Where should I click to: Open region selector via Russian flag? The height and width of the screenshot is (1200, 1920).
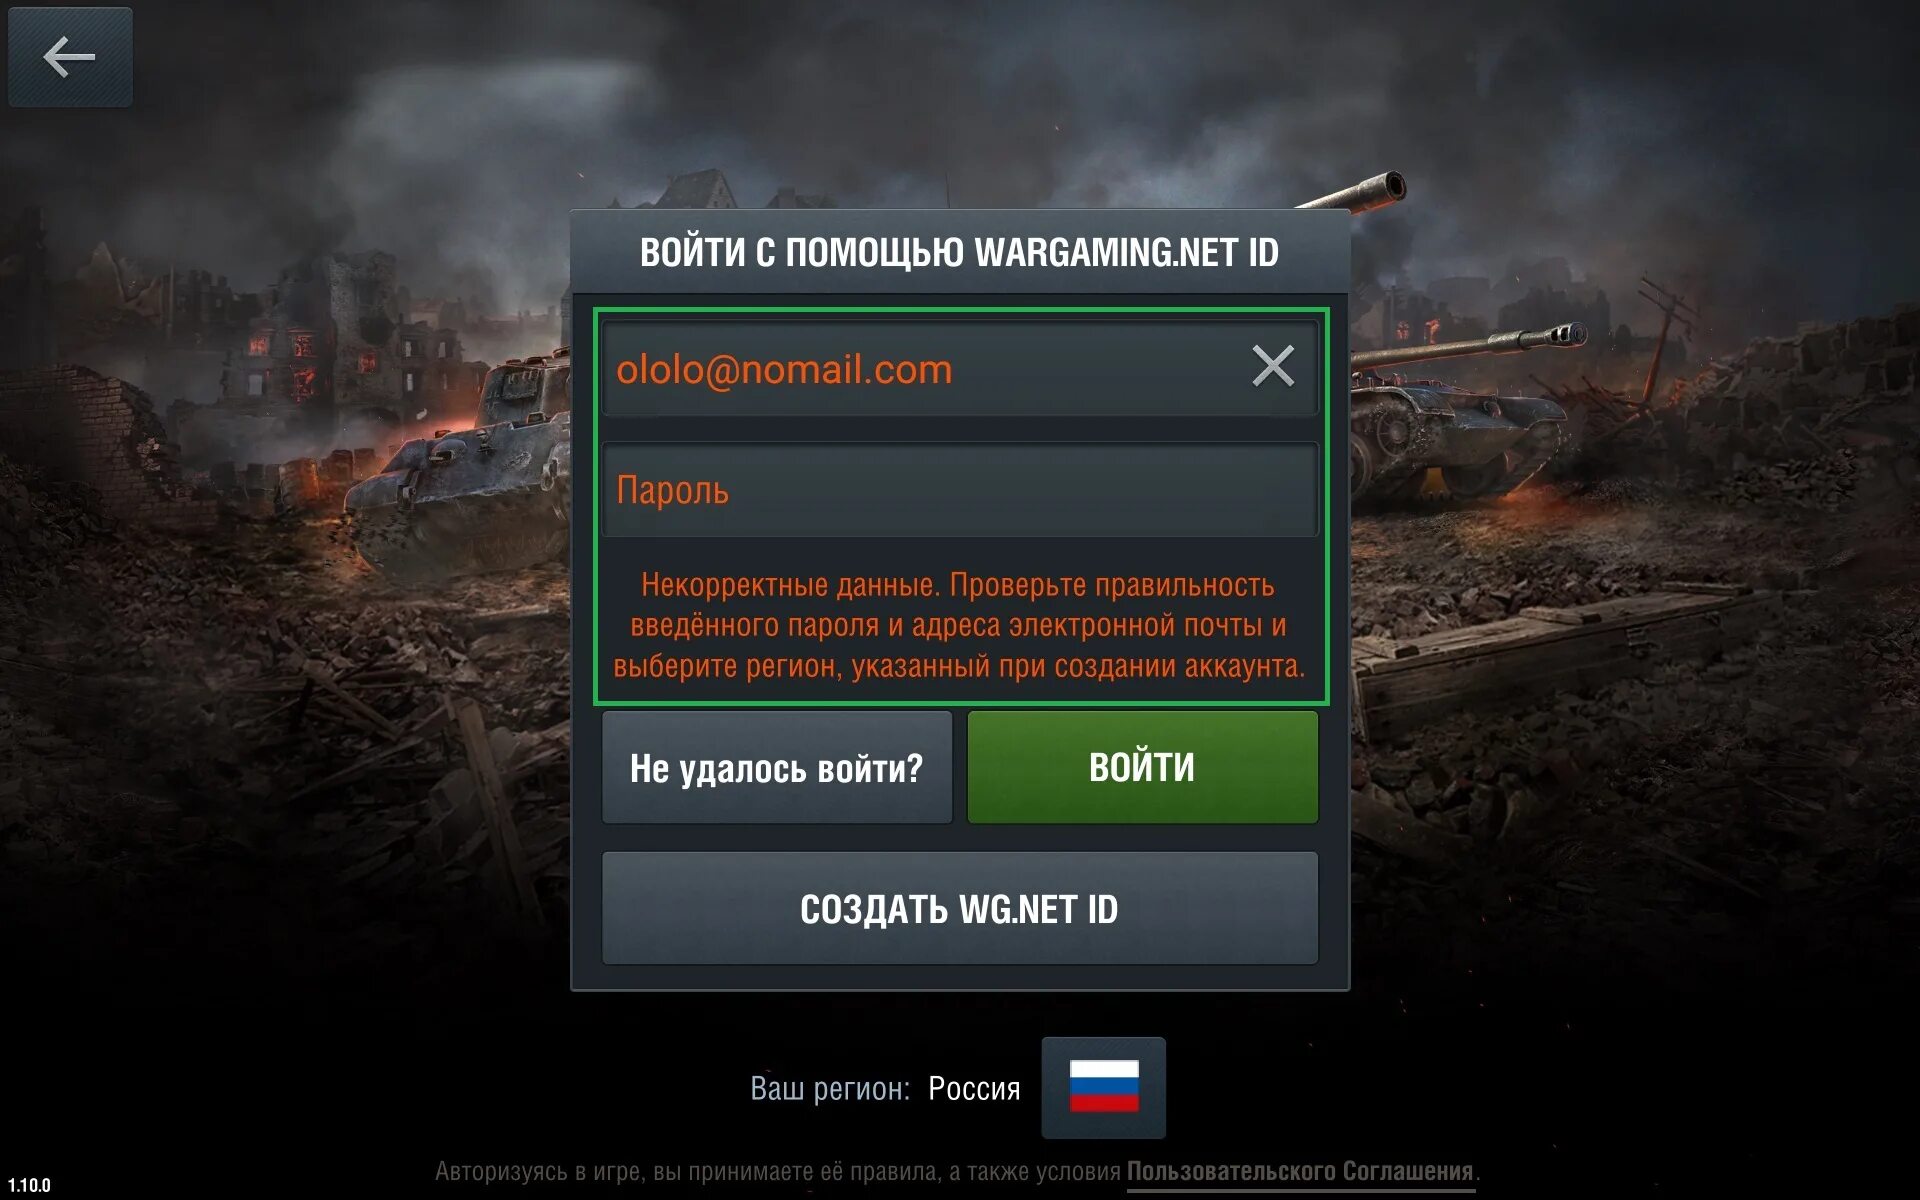(1103, 1087)
